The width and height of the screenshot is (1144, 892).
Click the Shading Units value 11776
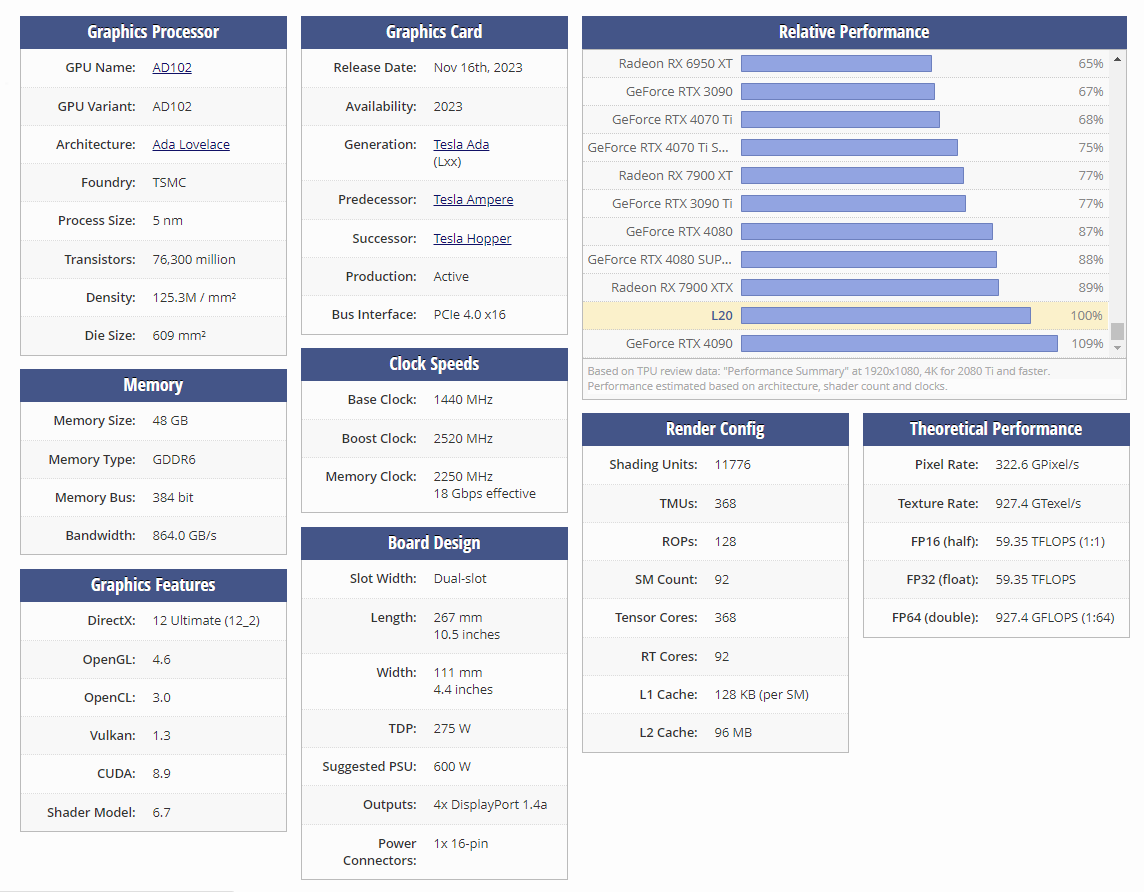(733, 465)
